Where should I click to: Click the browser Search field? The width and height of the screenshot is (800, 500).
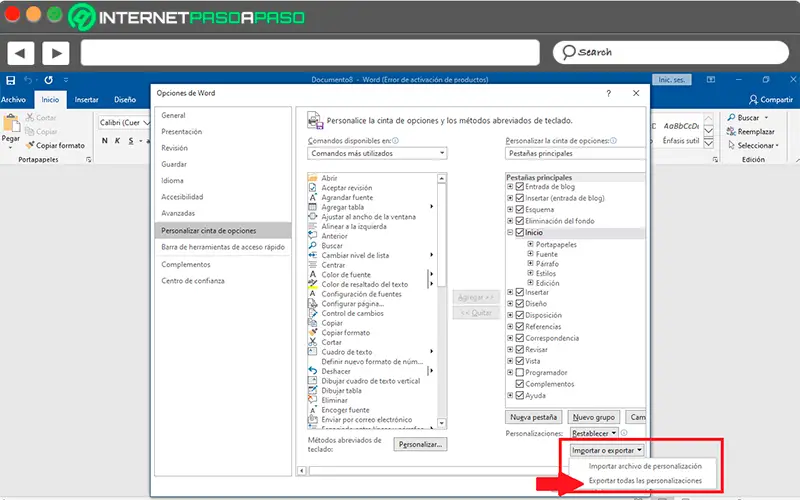(670, 53)
